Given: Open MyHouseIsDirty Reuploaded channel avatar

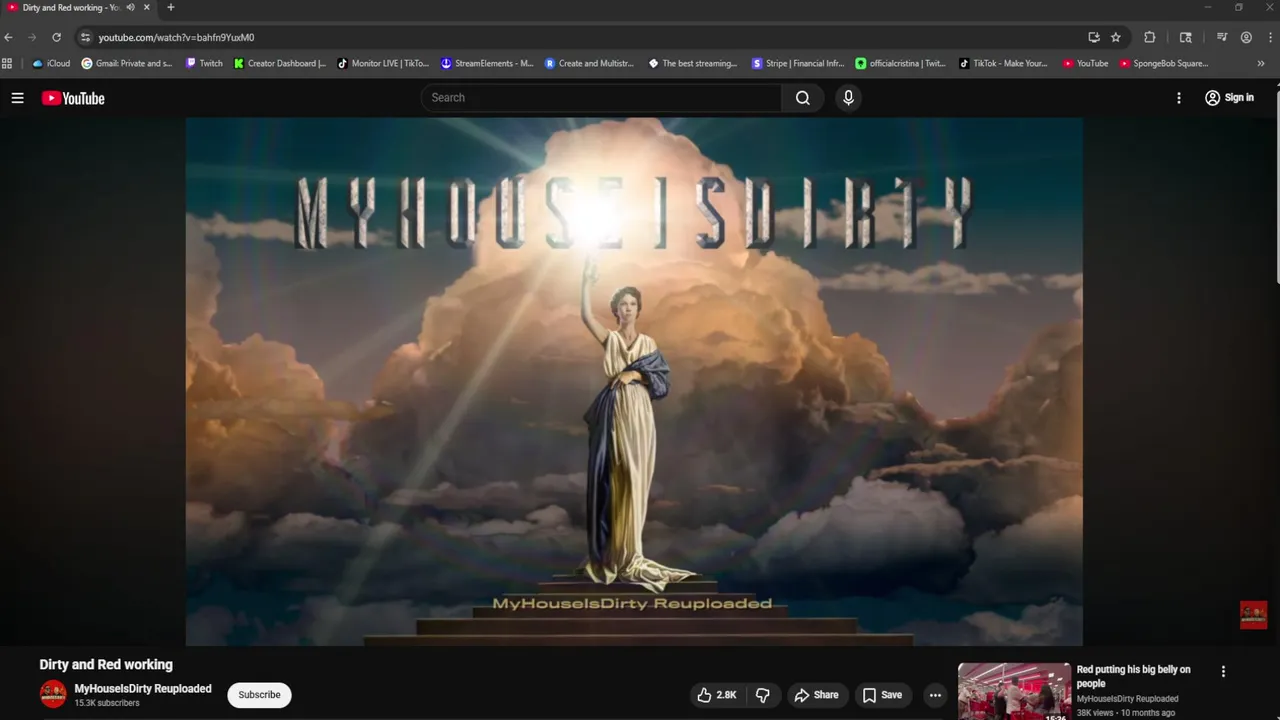Looking at the screenshot, I should (x=53, y=694).
